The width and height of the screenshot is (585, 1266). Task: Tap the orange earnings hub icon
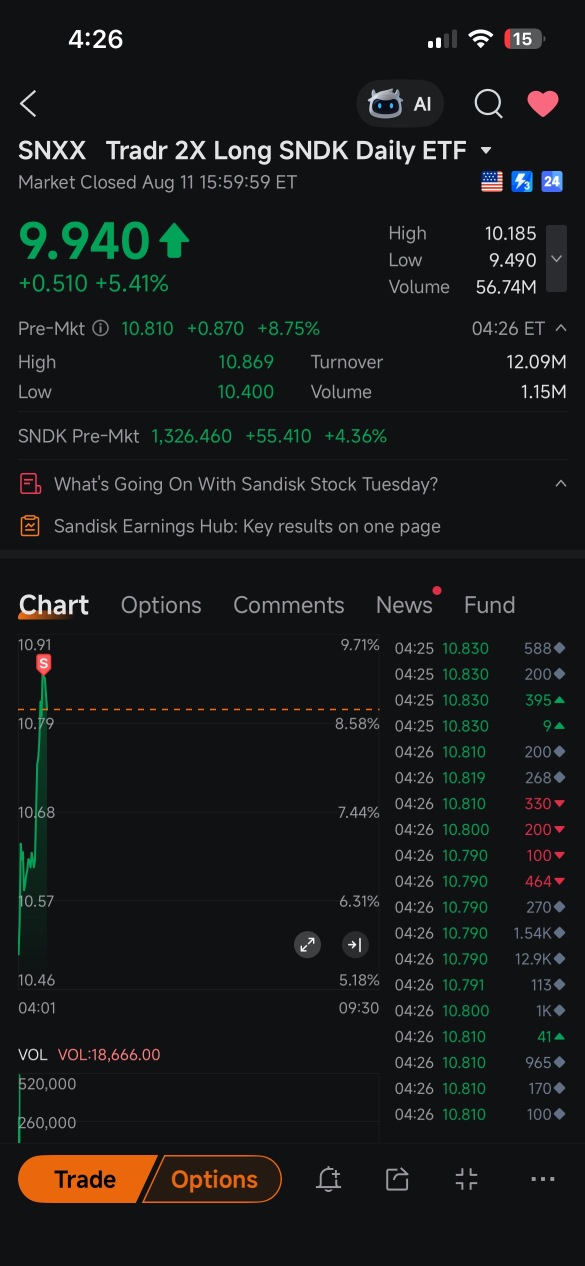point(30,526)
